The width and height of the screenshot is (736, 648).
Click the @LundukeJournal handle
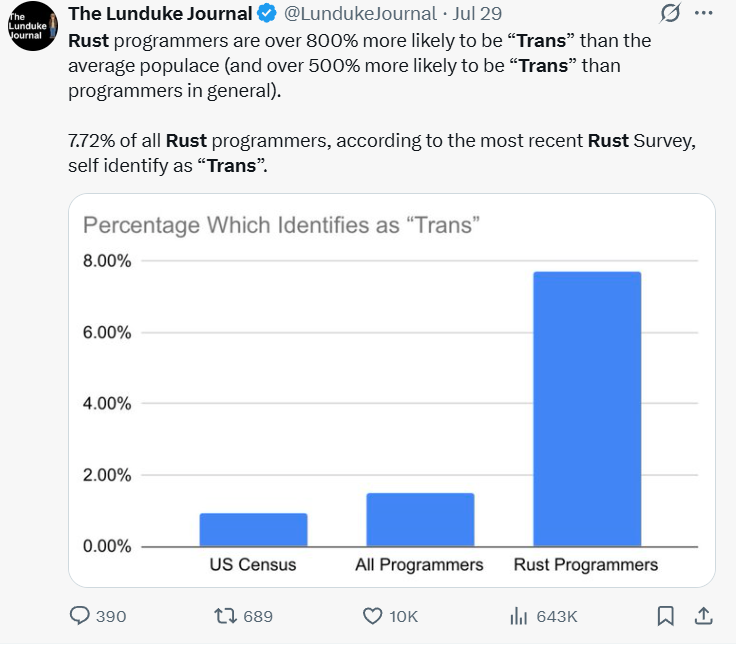(360, 14)
